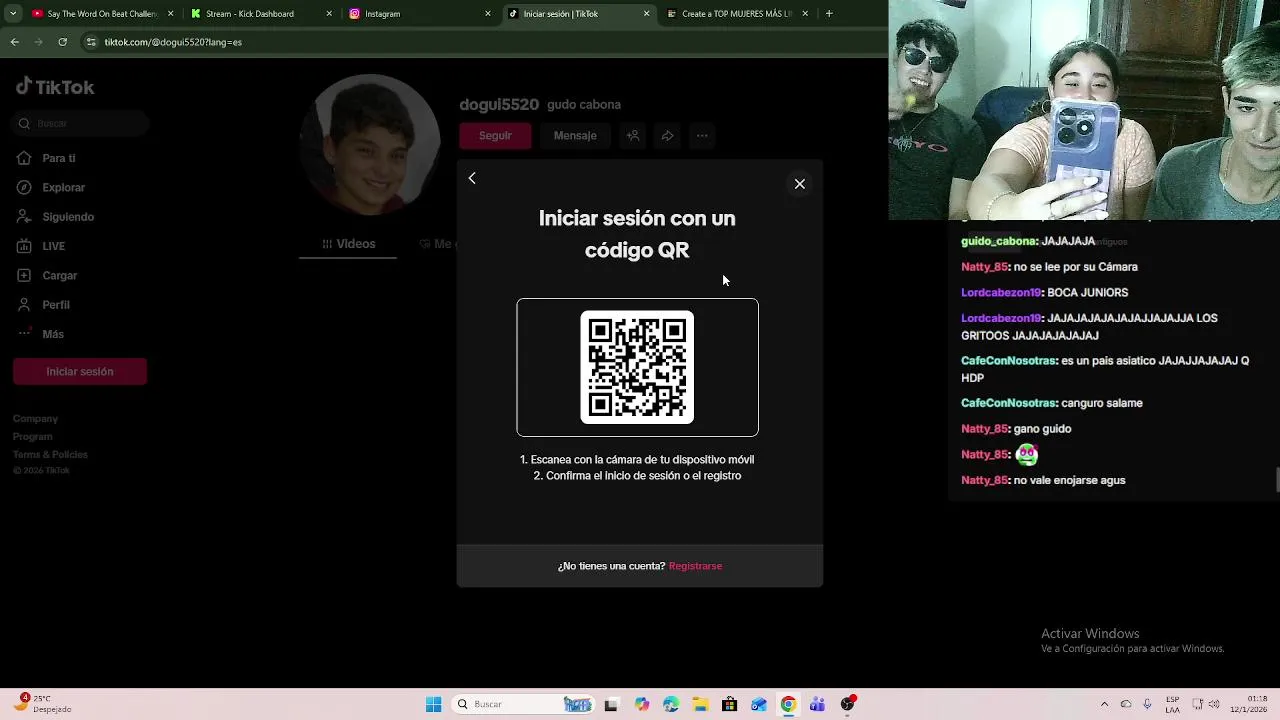Go back in the QR login dialog
The height and width of the screenshot is (720, 1280).
(472, 178)
